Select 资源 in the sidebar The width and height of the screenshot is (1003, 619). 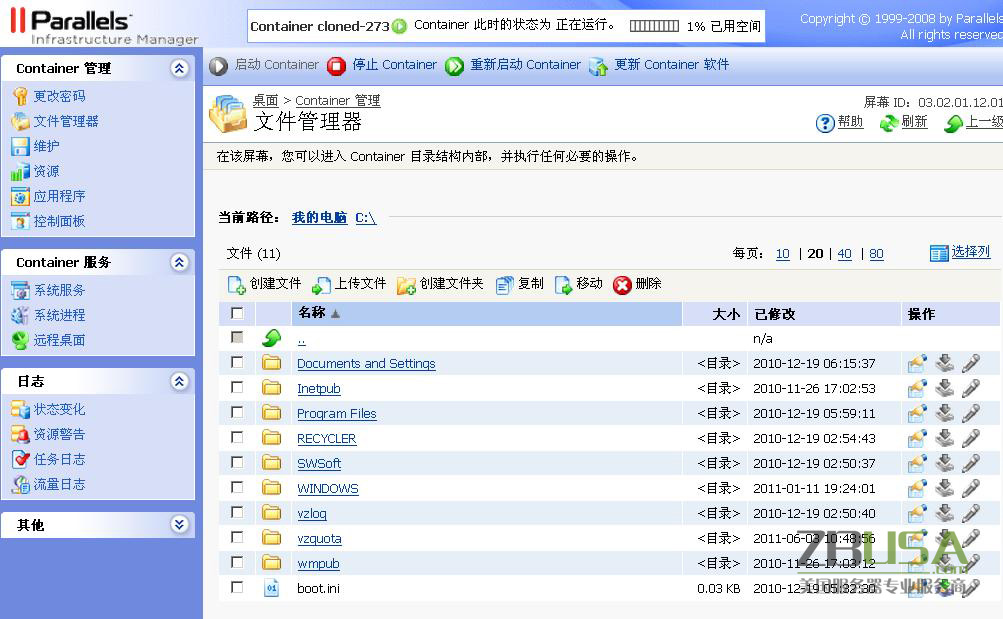[46, 171]
